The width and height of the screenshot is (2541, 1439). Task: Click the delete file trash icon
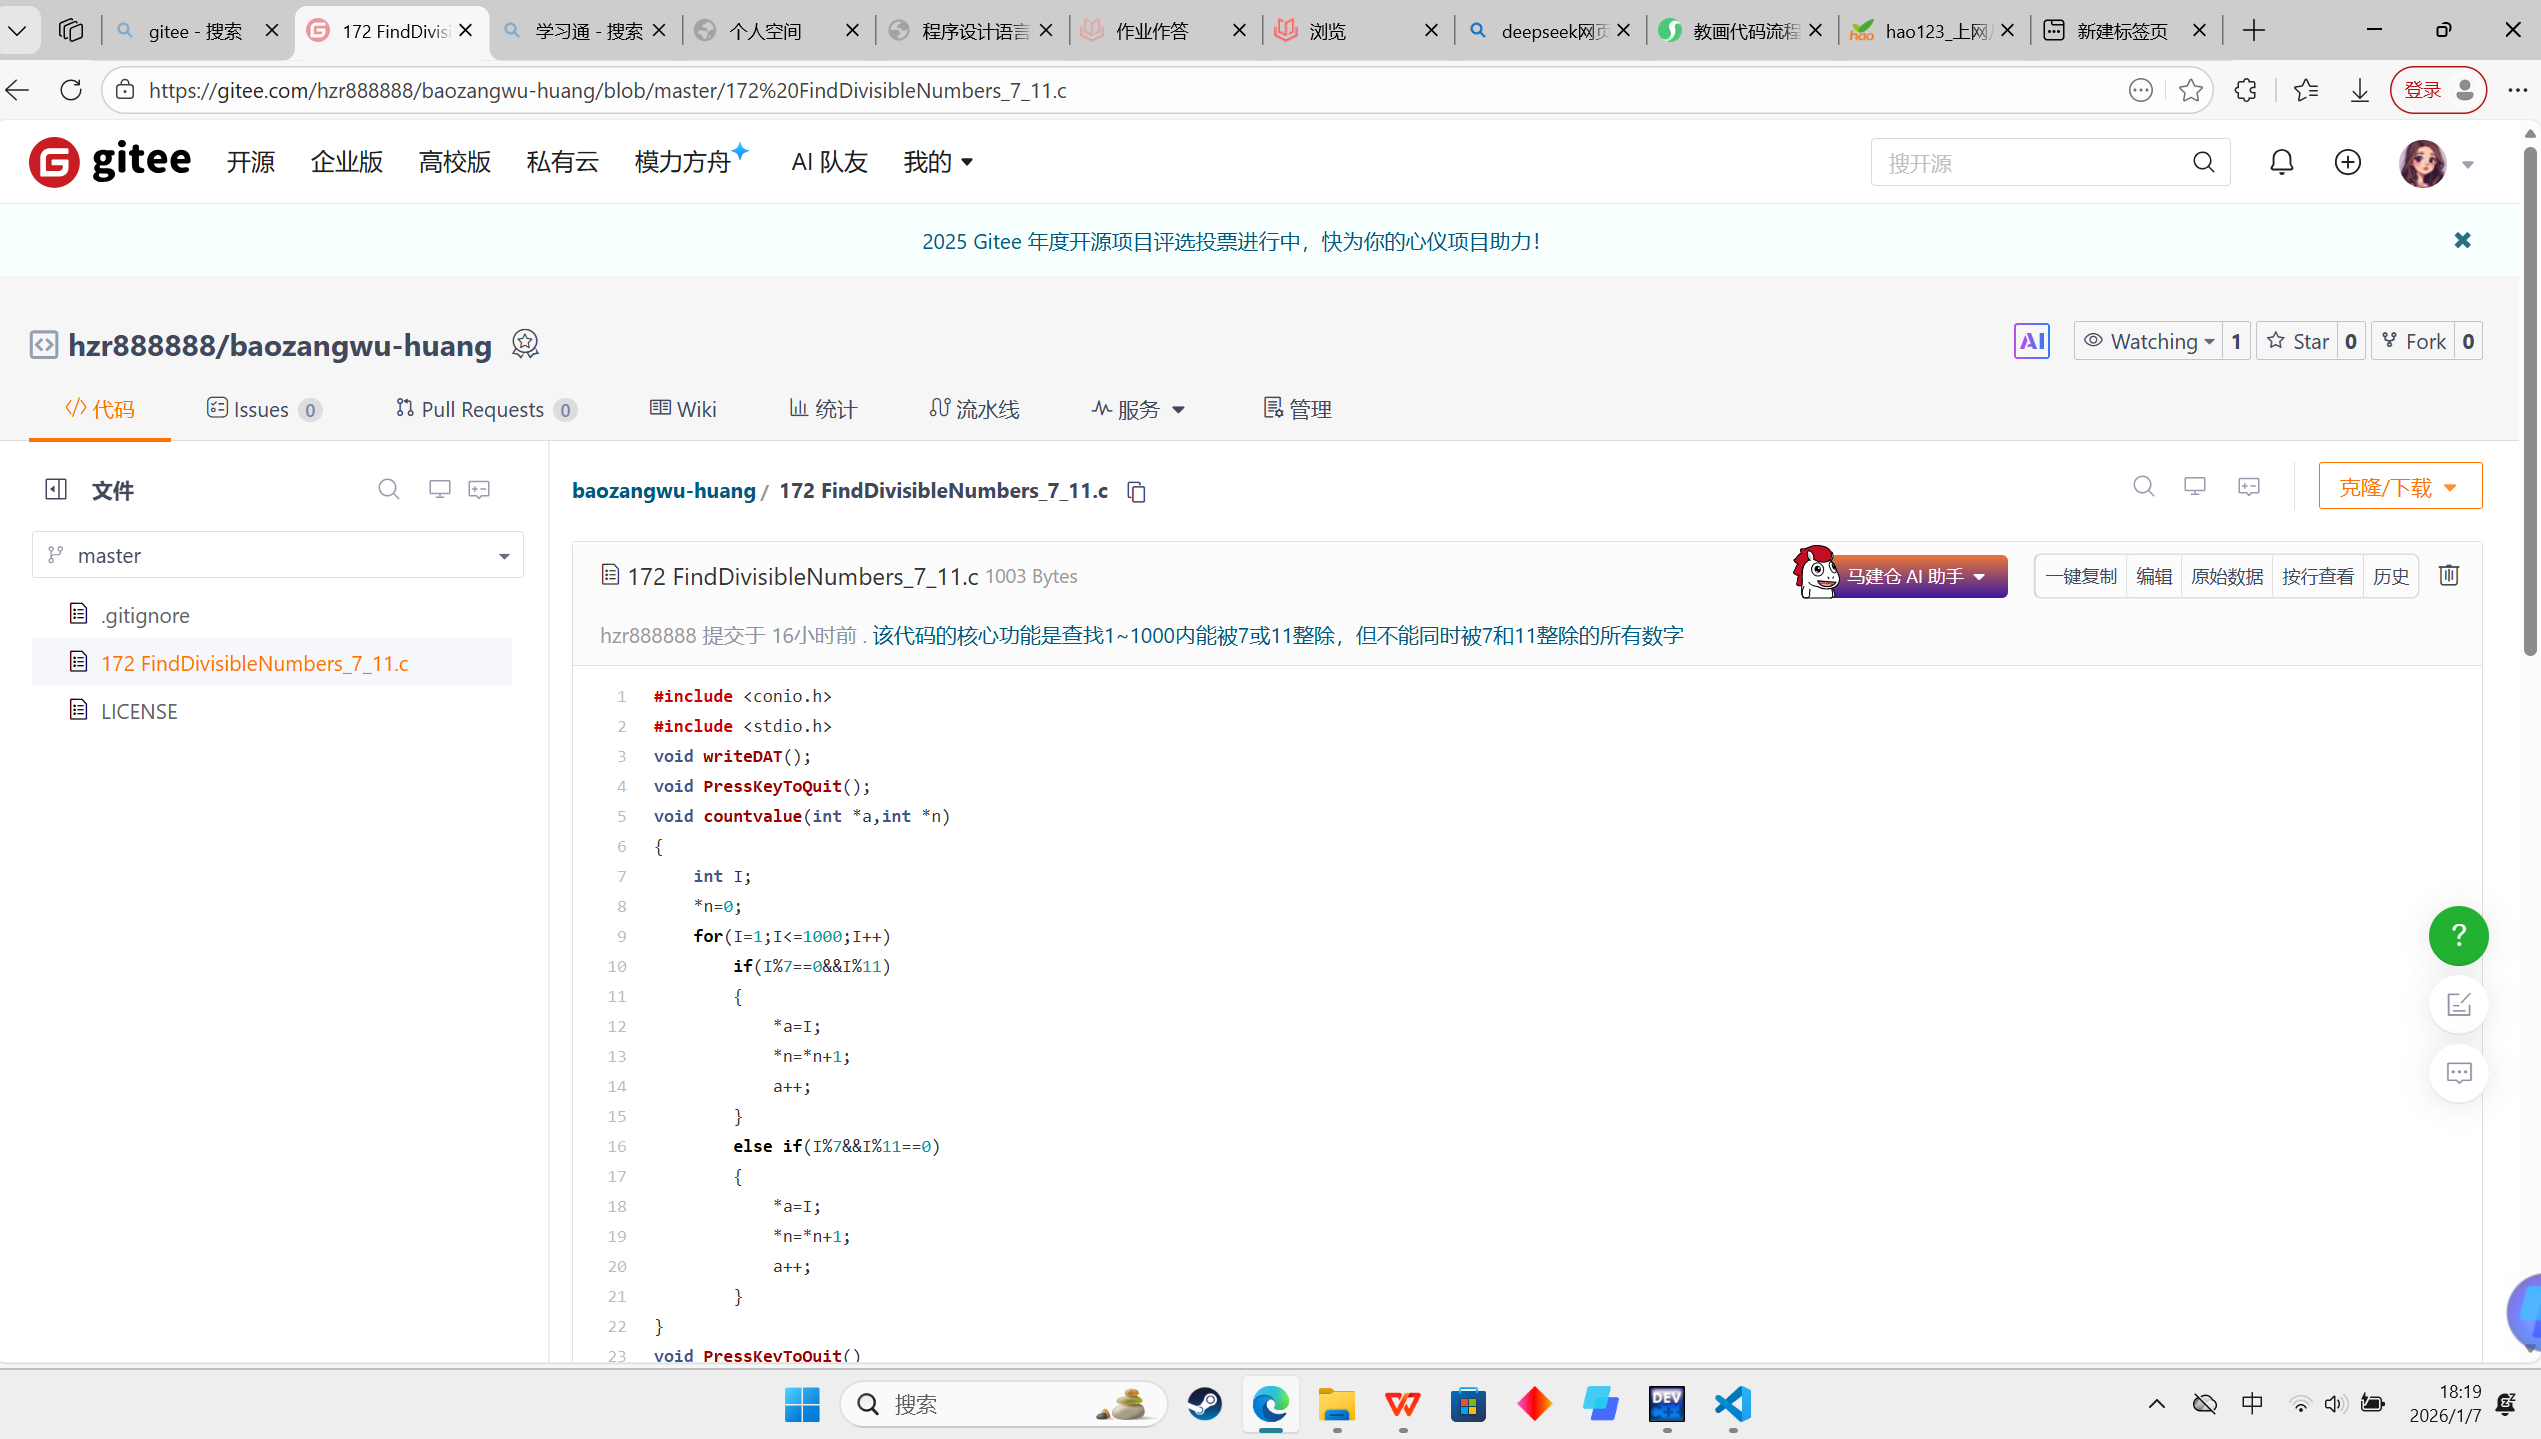click(2448, 575)
